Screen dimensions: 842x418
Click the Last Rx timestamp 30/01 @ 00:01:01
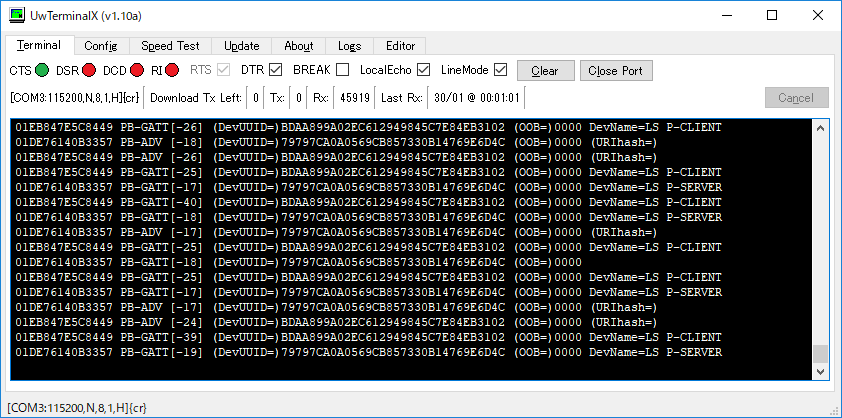476,98
